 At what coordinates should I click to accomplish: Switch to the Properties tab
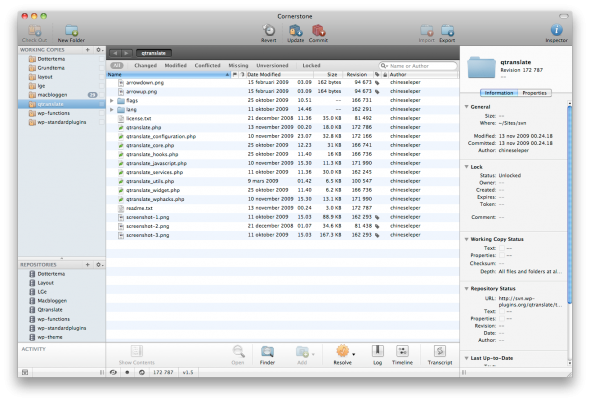[535, 93]
